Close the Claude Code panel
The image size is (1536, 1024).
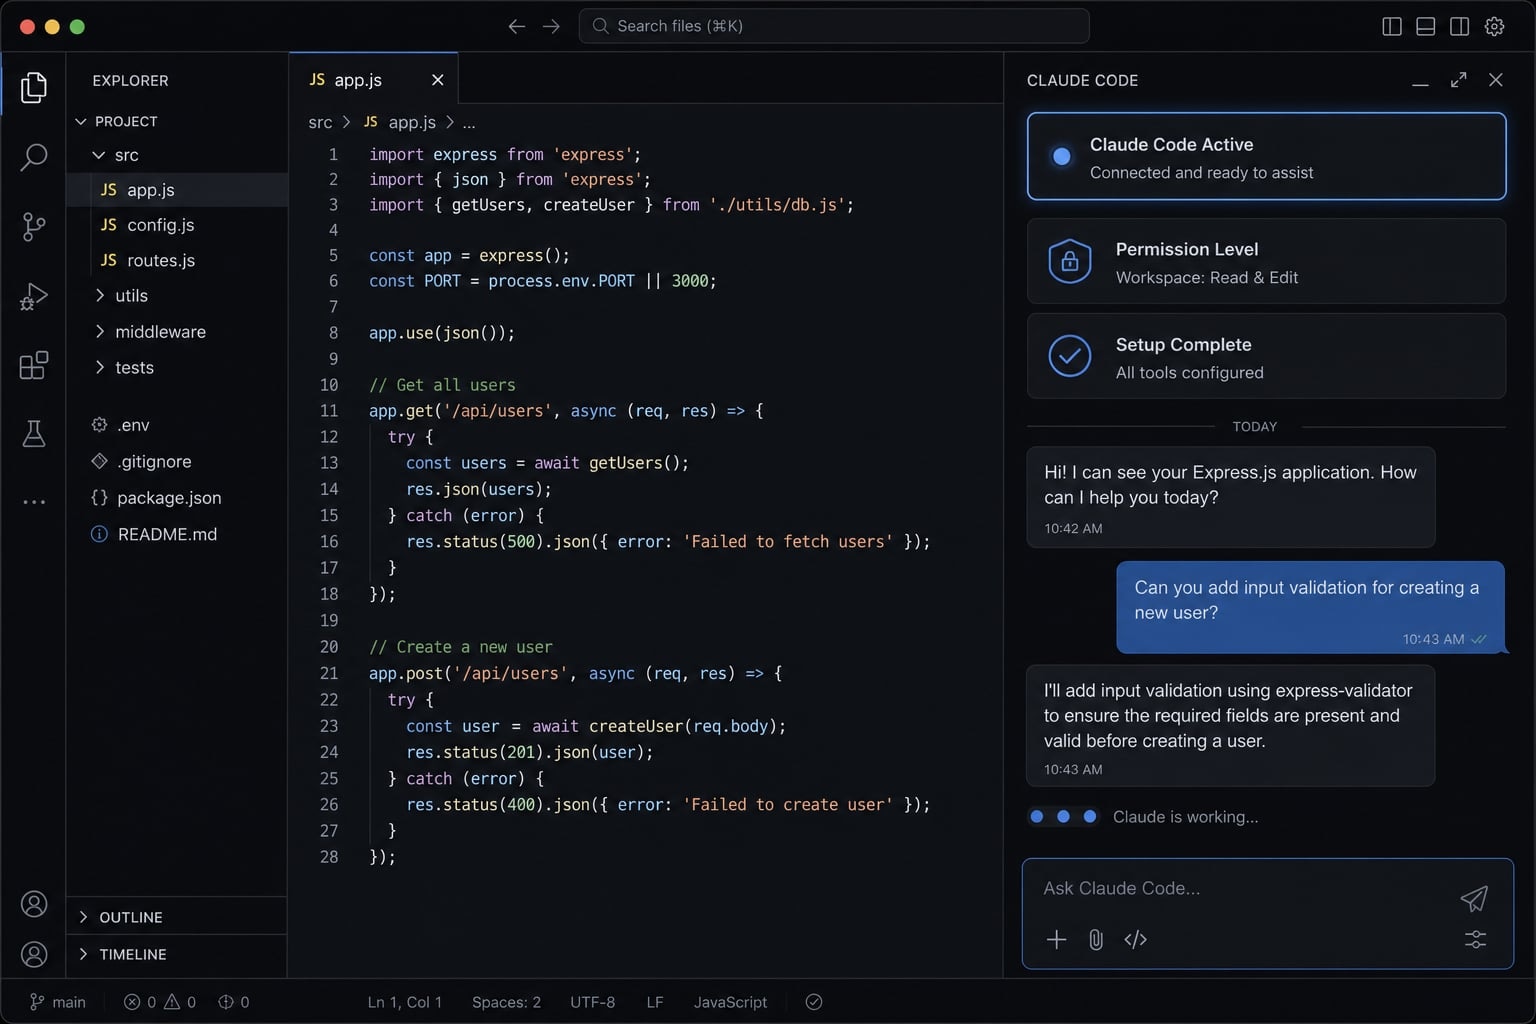coord(1495,80)
